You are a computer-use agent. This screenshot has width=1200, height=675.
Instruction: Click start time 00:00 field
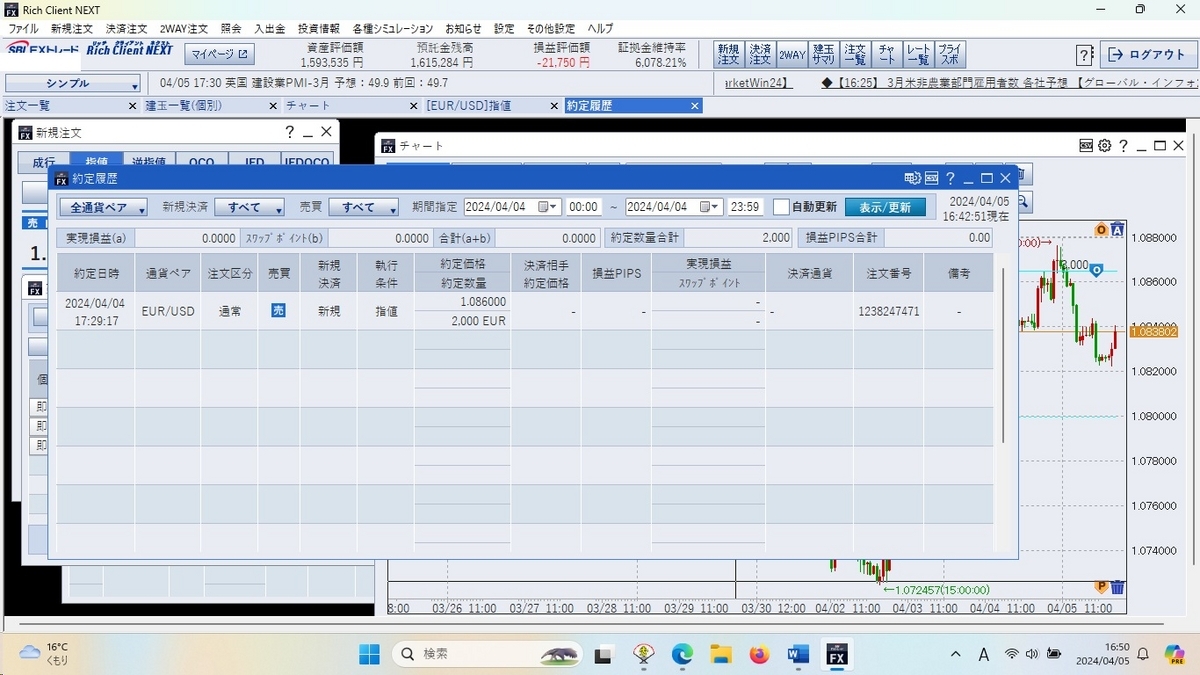583,207
